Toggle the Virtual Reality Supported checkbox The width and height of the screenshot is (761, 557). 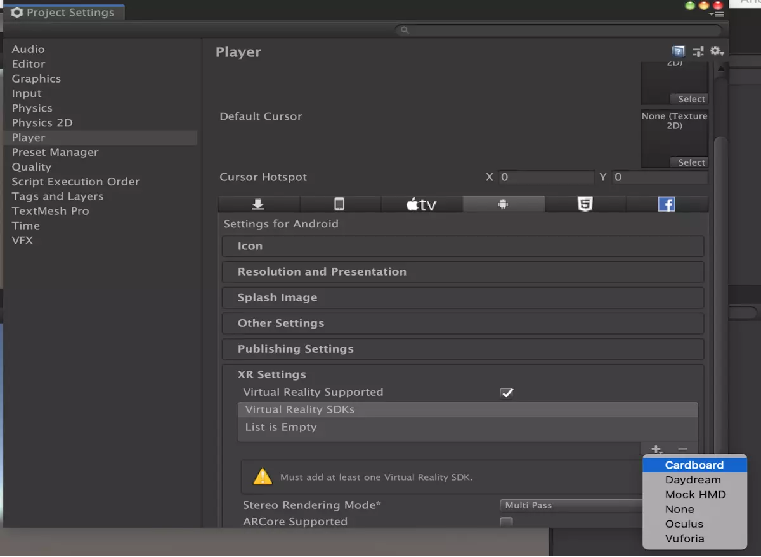[x=506, y=393]
